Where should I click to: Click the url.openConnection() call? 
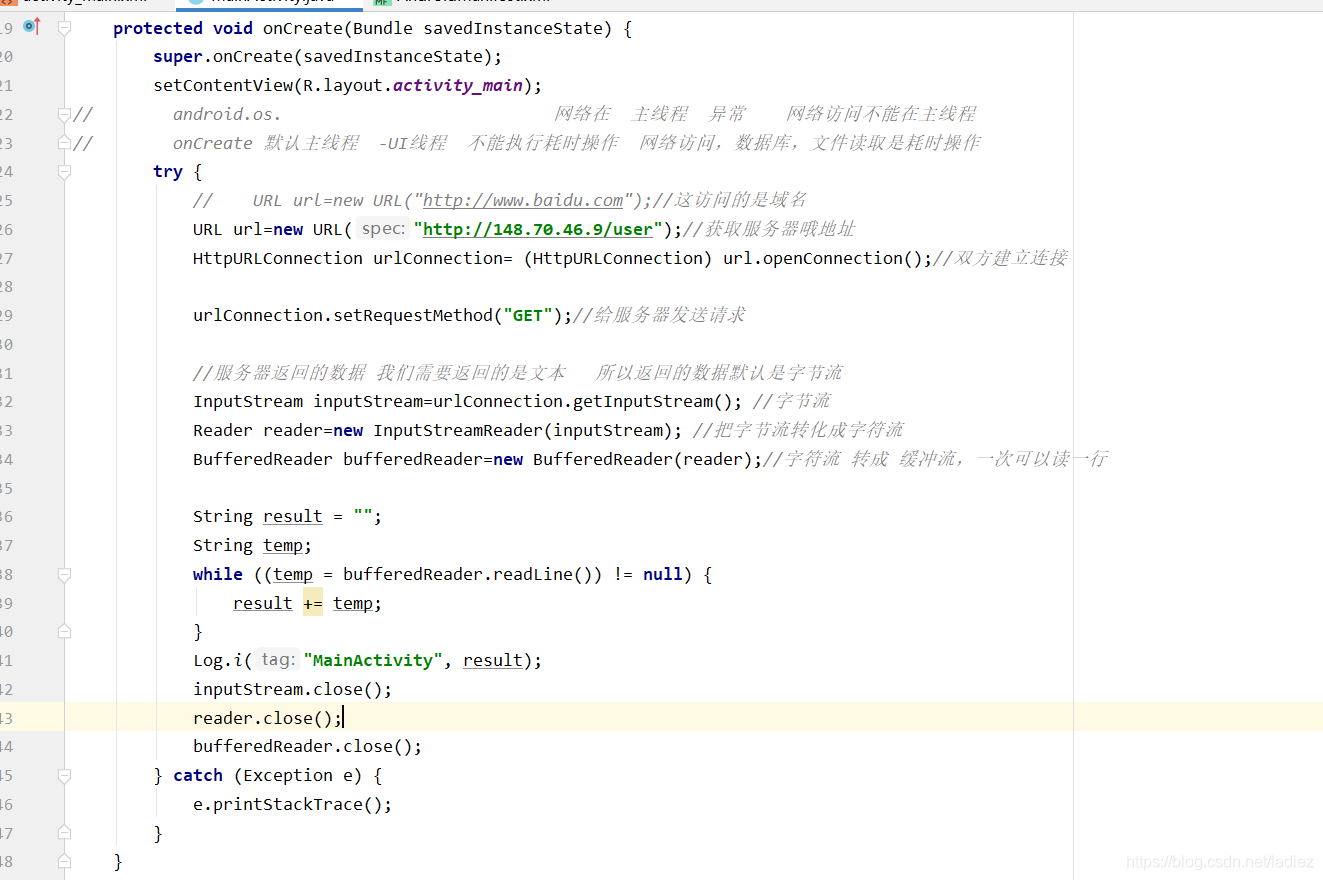pyautogui.click(x=827, y=259)
